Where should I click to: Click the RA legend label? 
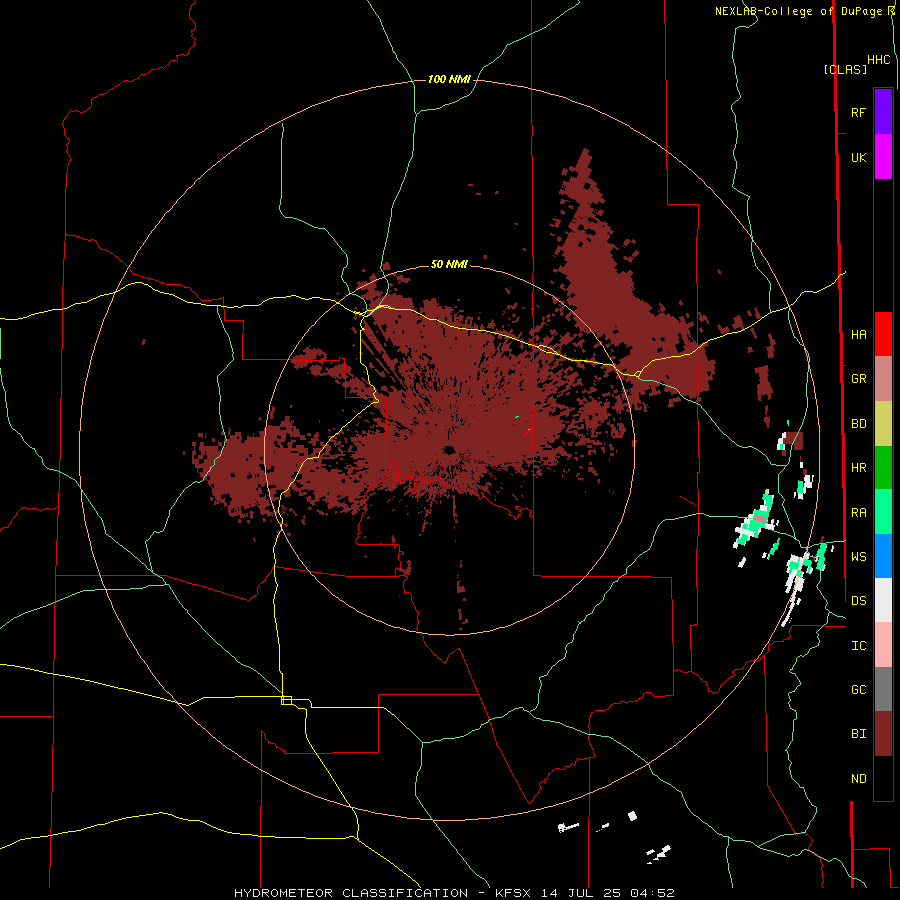tap(858, 513)
